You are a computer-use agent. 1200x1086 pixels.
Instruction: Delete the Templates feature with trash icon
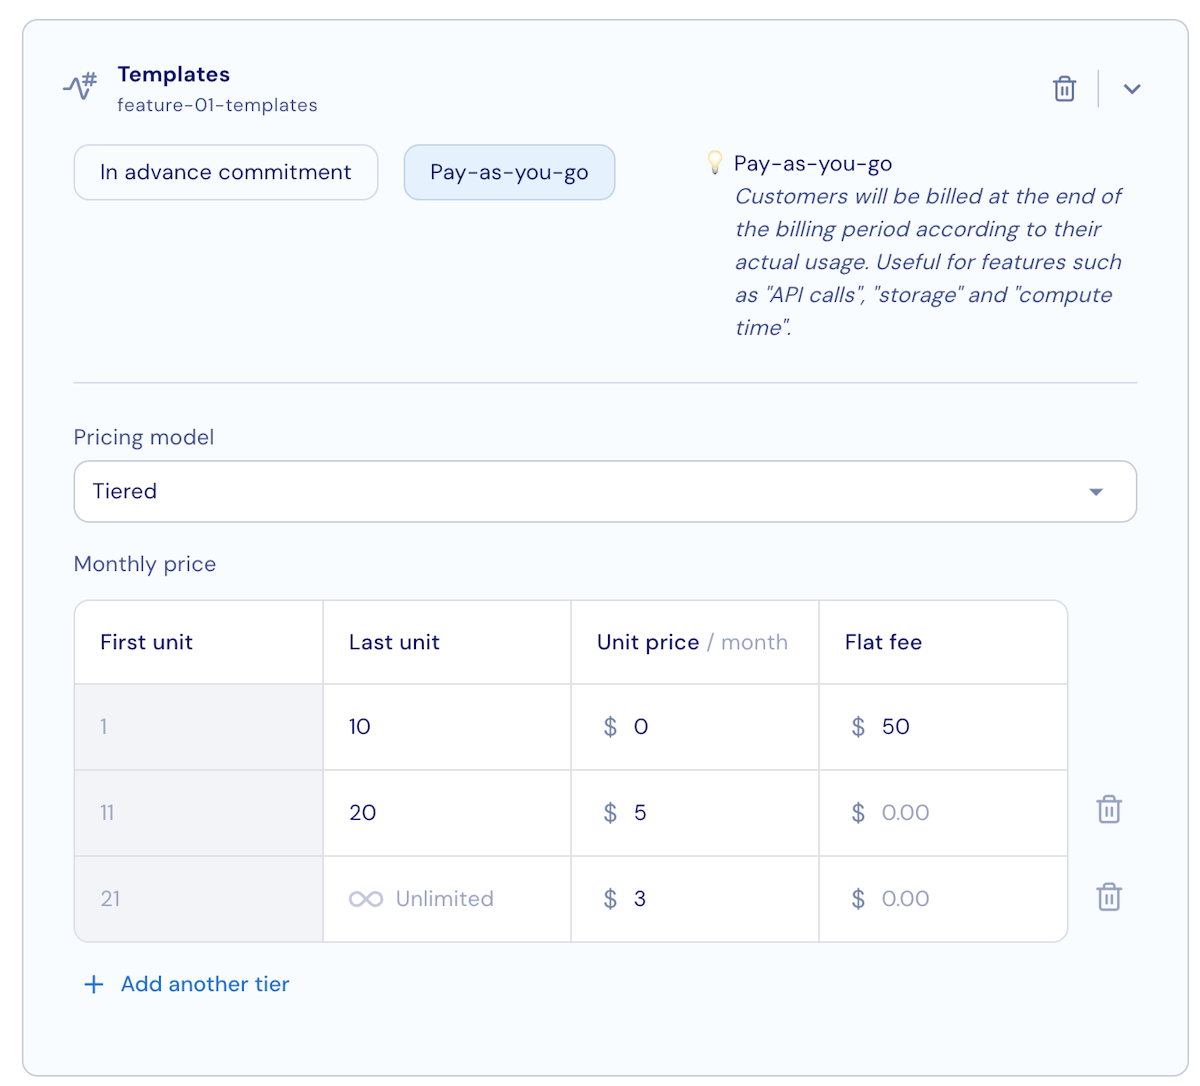click(1064, 89)
